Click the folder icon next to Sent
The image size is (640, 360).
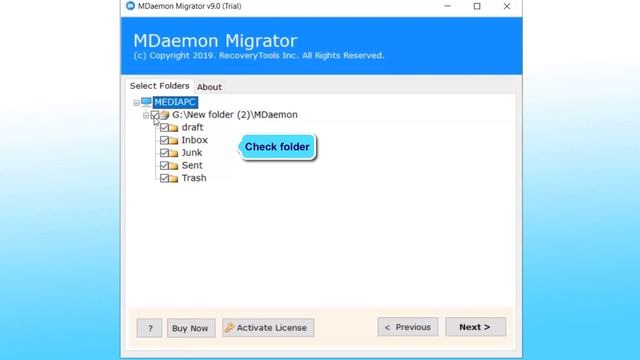tap(173, 166)
